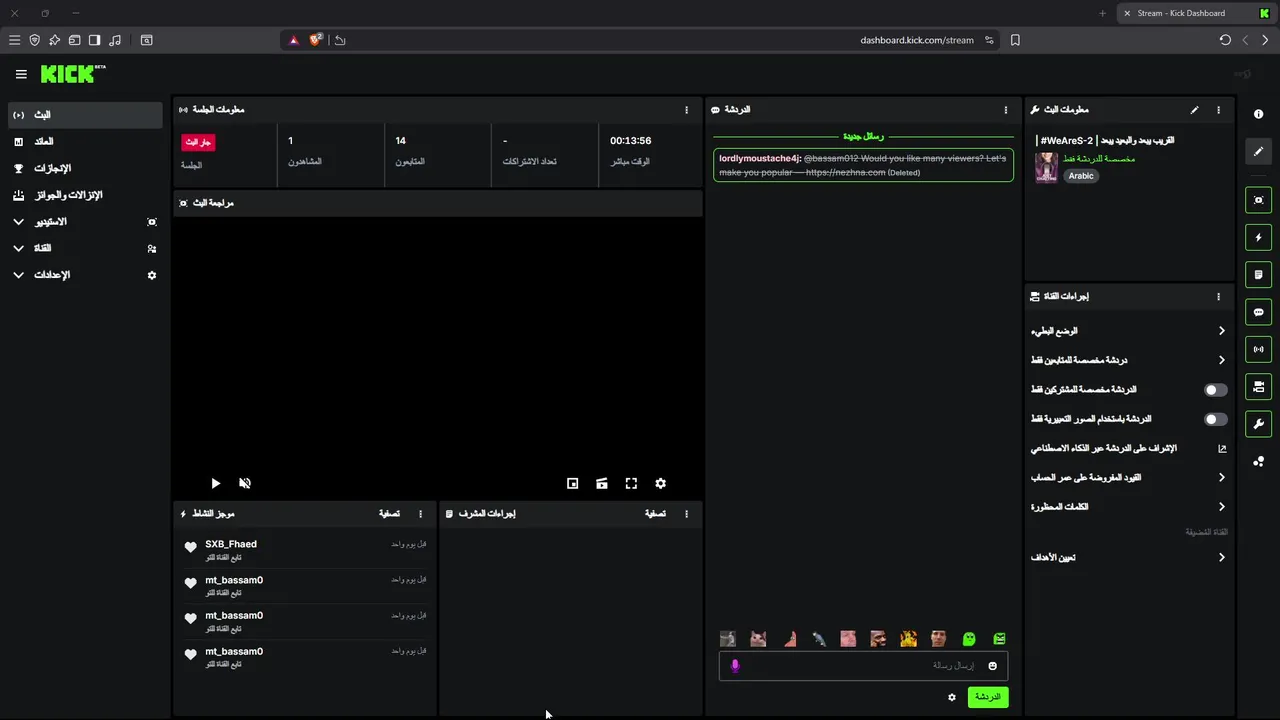Click the info icon in right toolbar
Viewport: 1280px width, 720px height.
coord(1259,114)
